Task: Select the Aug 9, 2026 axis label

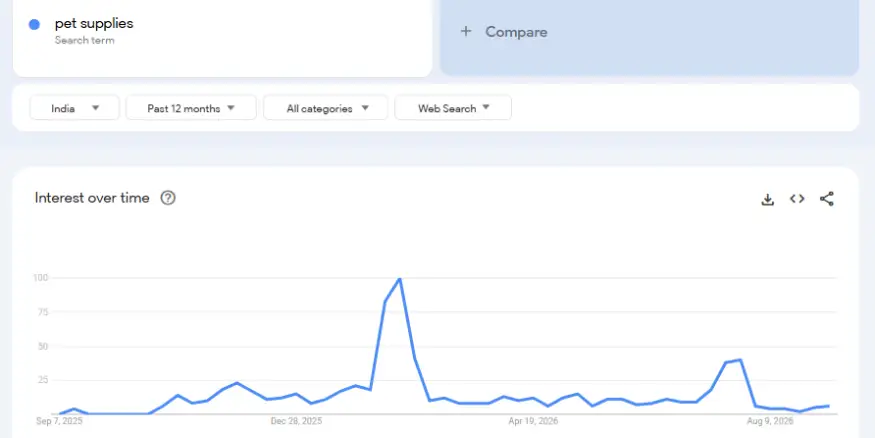Action: tap(770, 421)
